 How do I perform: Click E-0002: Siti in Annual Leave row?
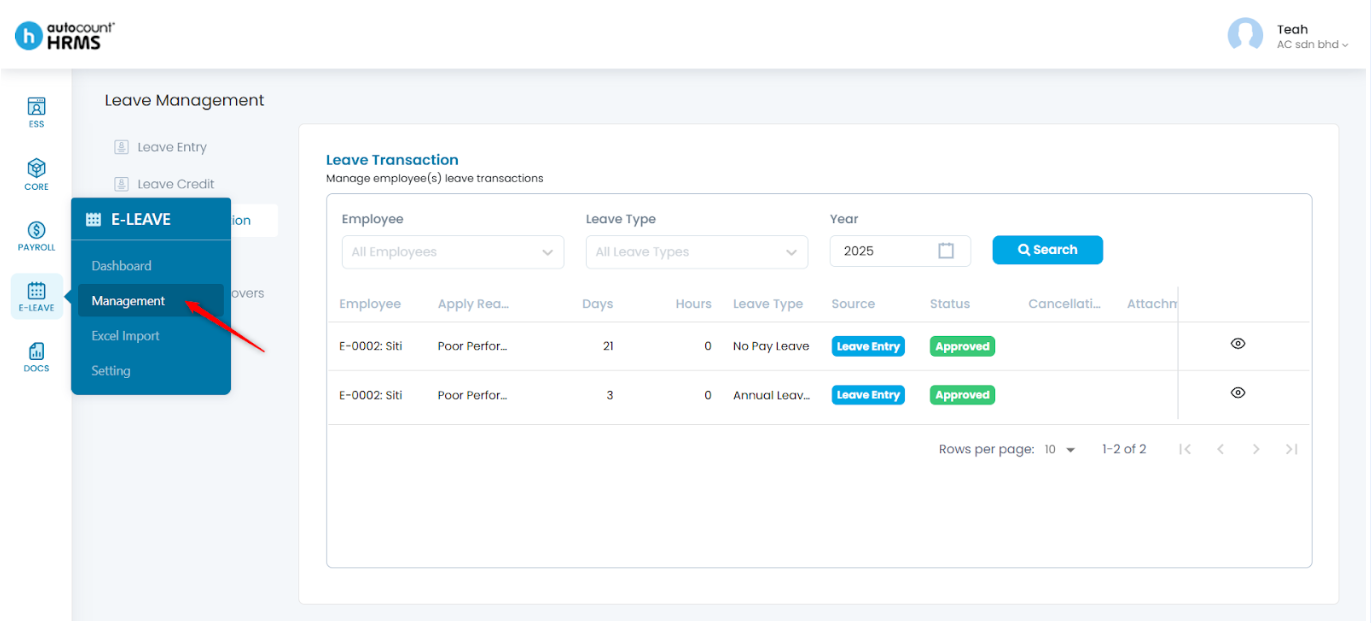click(x=370, y=395)
